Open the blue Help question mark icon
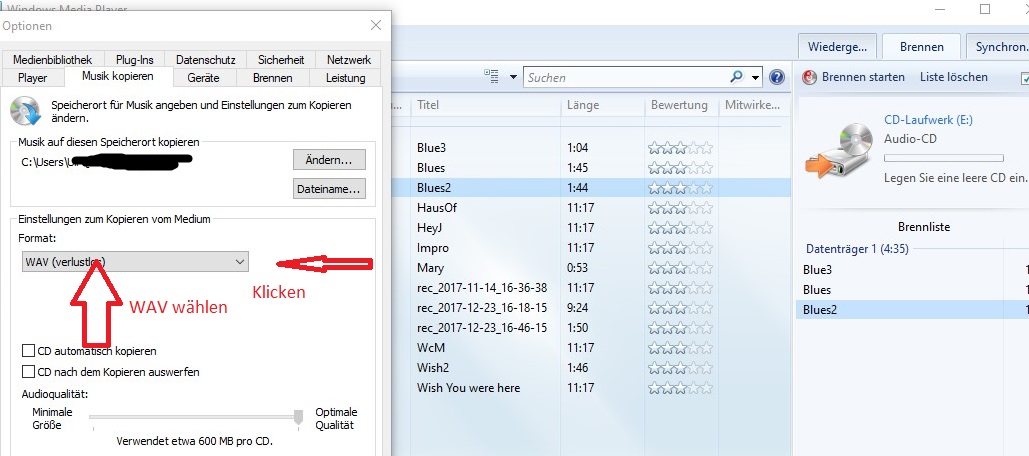The height and width of the screenshot is (456, 1029). point(777,77)
